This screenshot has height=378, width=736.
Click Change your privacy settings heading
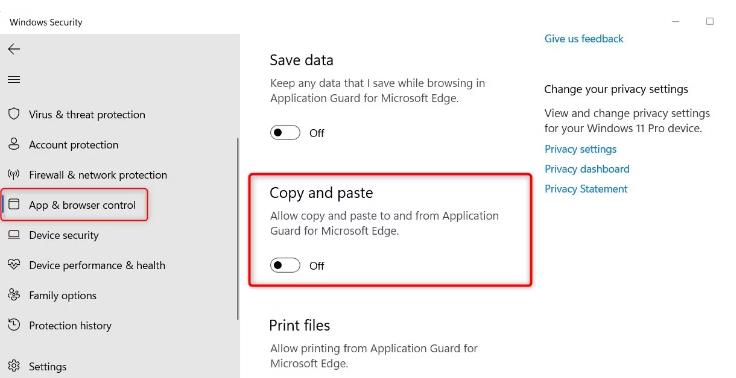[616, 89]
